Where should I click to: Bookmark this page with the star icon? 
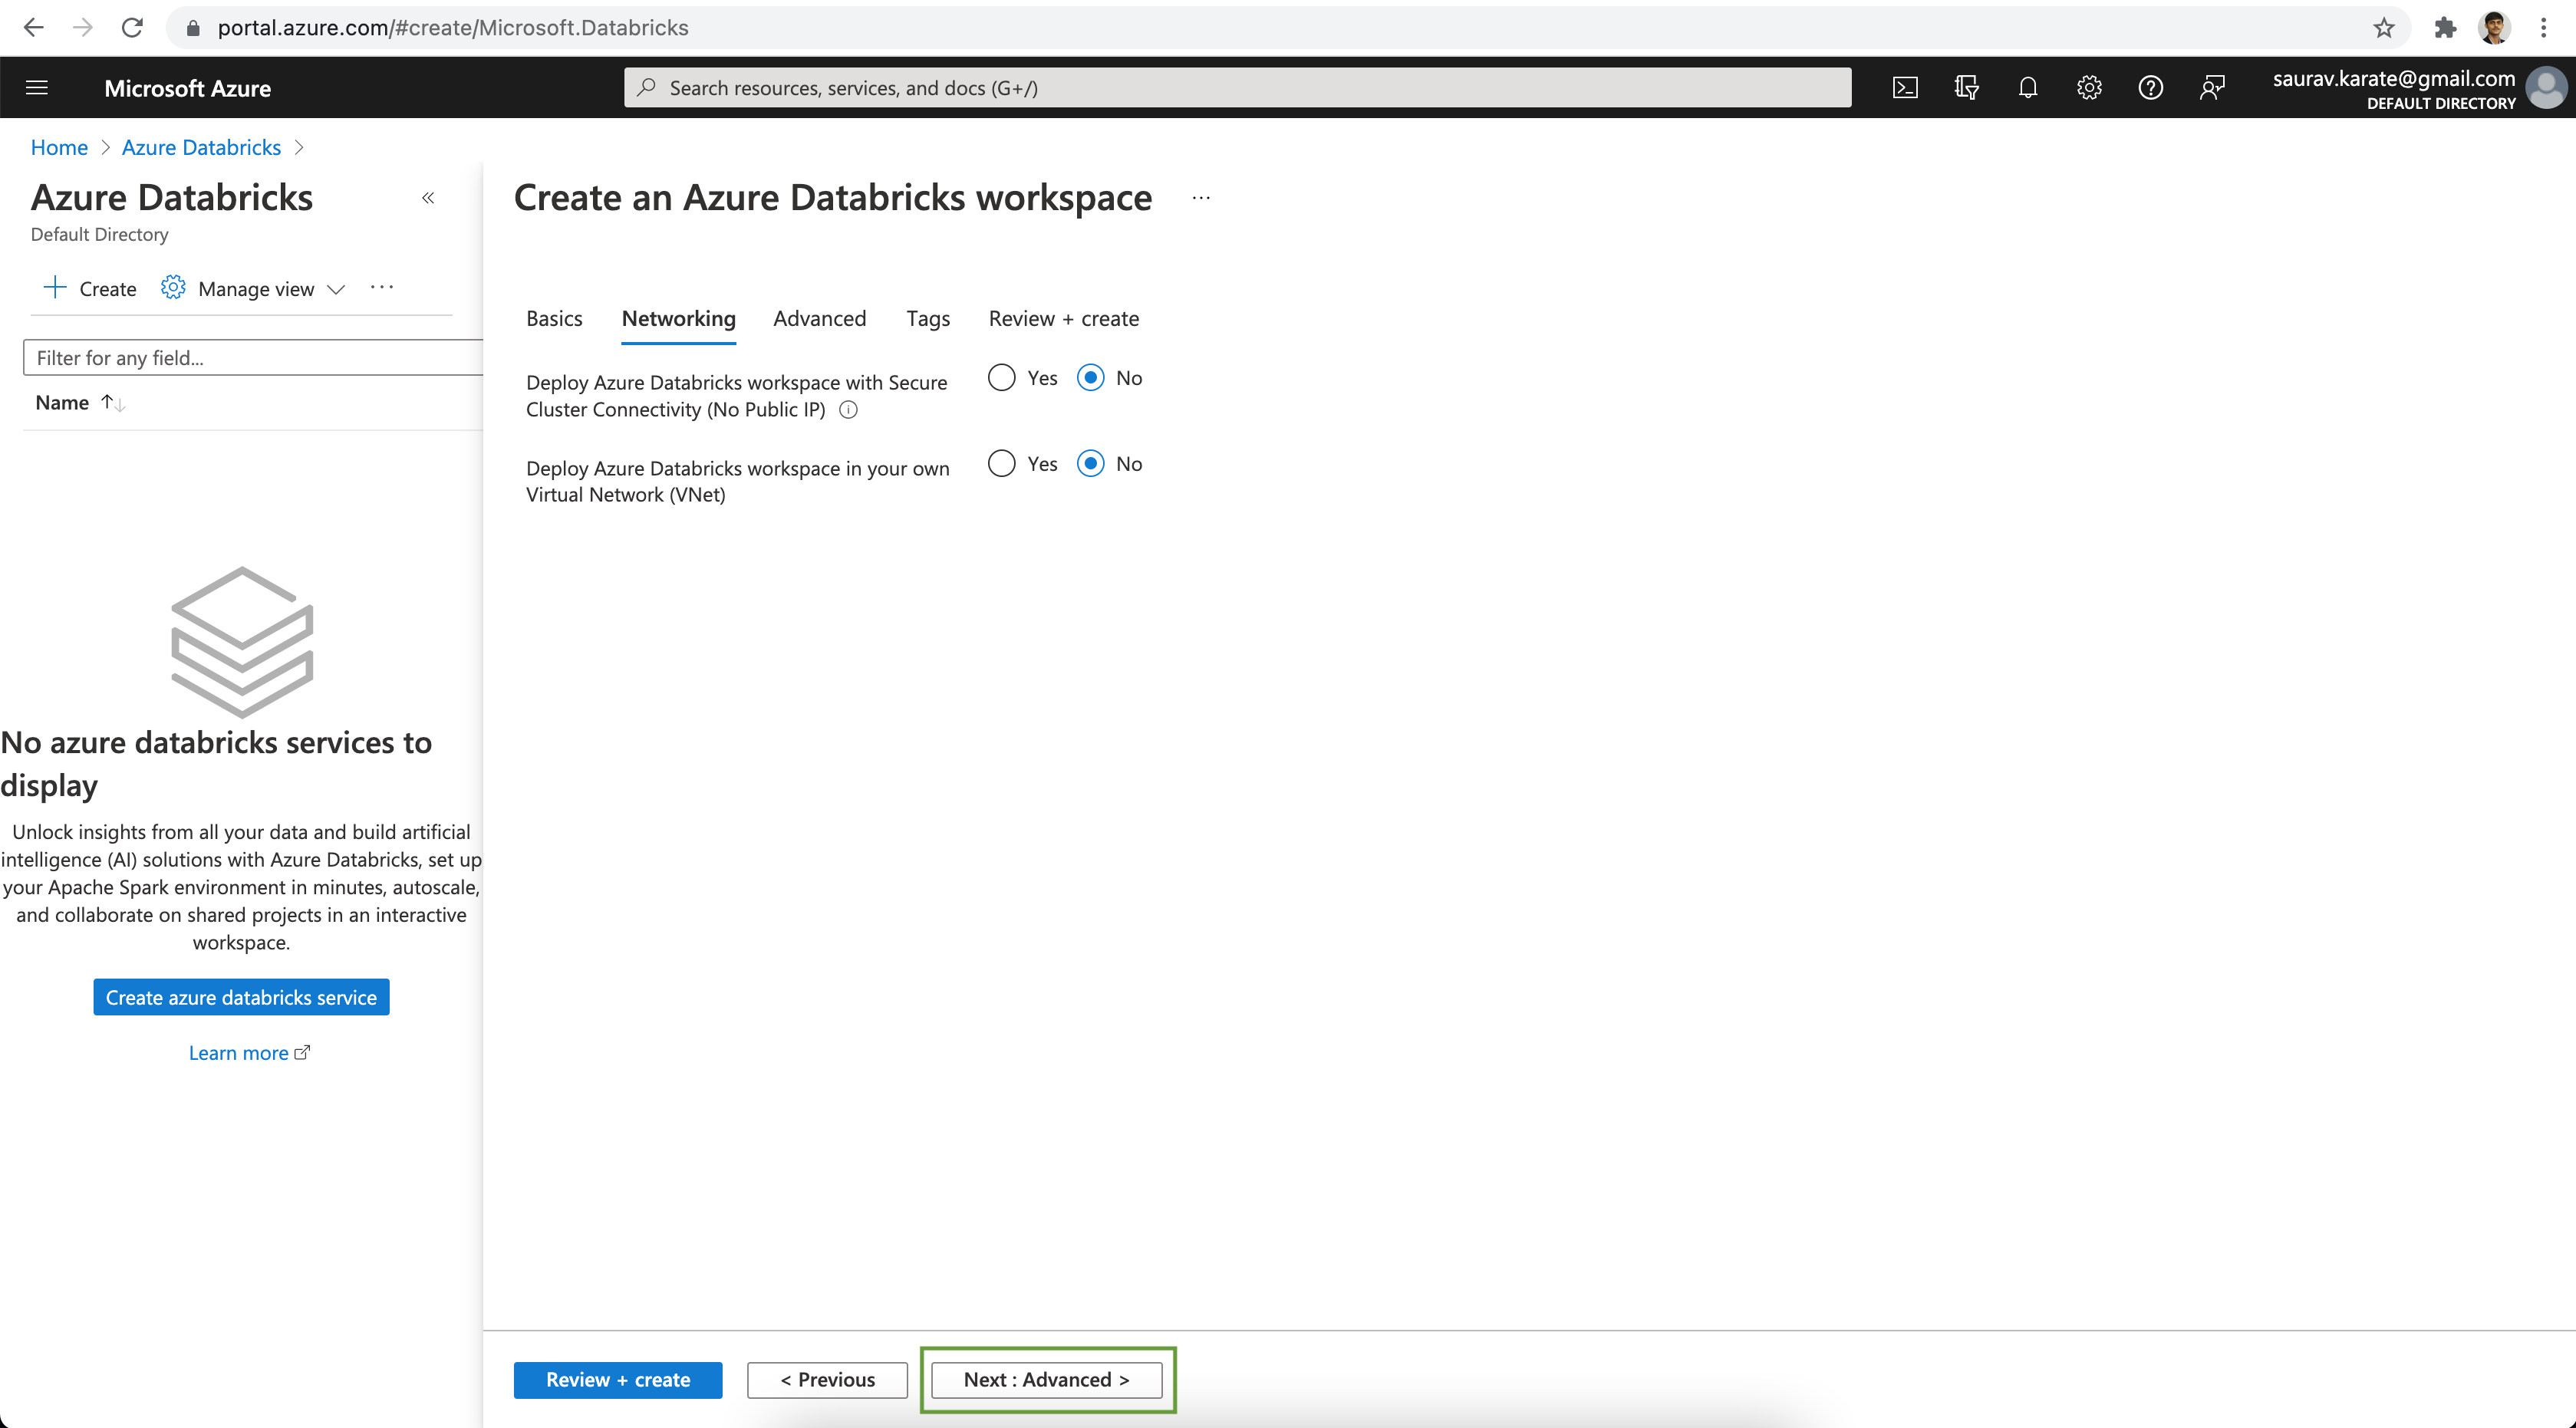[2384, 28]
